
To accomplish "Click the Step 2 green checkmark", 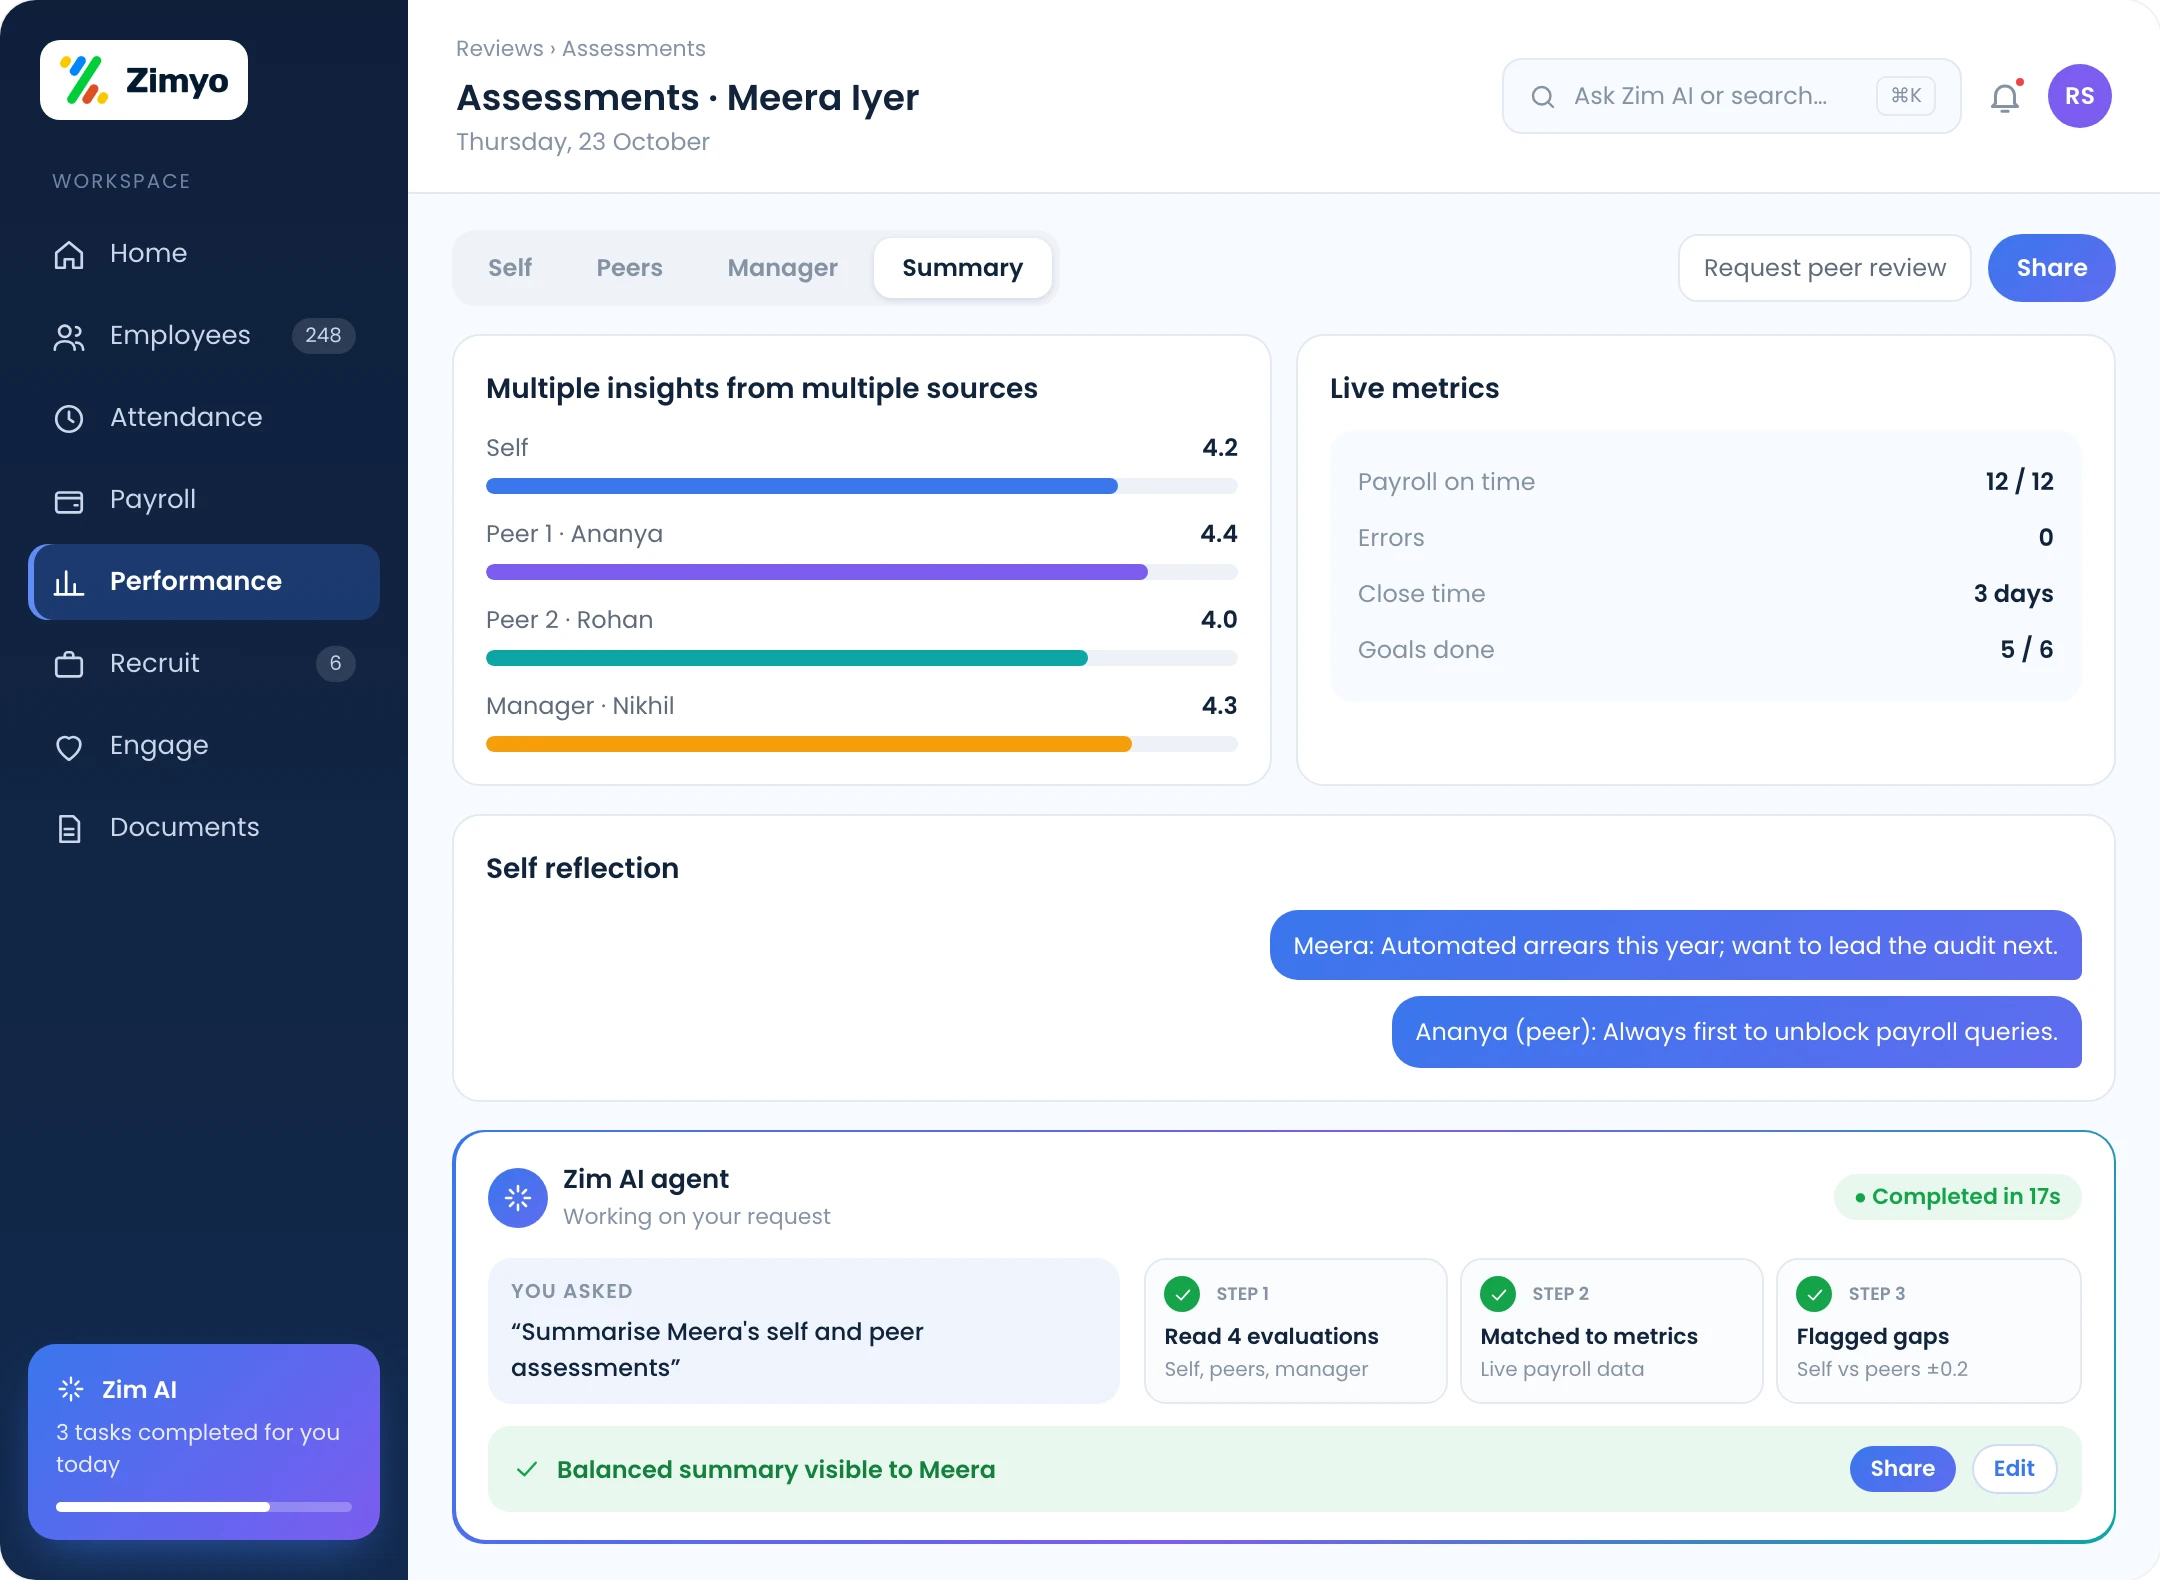I will click(x=1498, y=1294).
